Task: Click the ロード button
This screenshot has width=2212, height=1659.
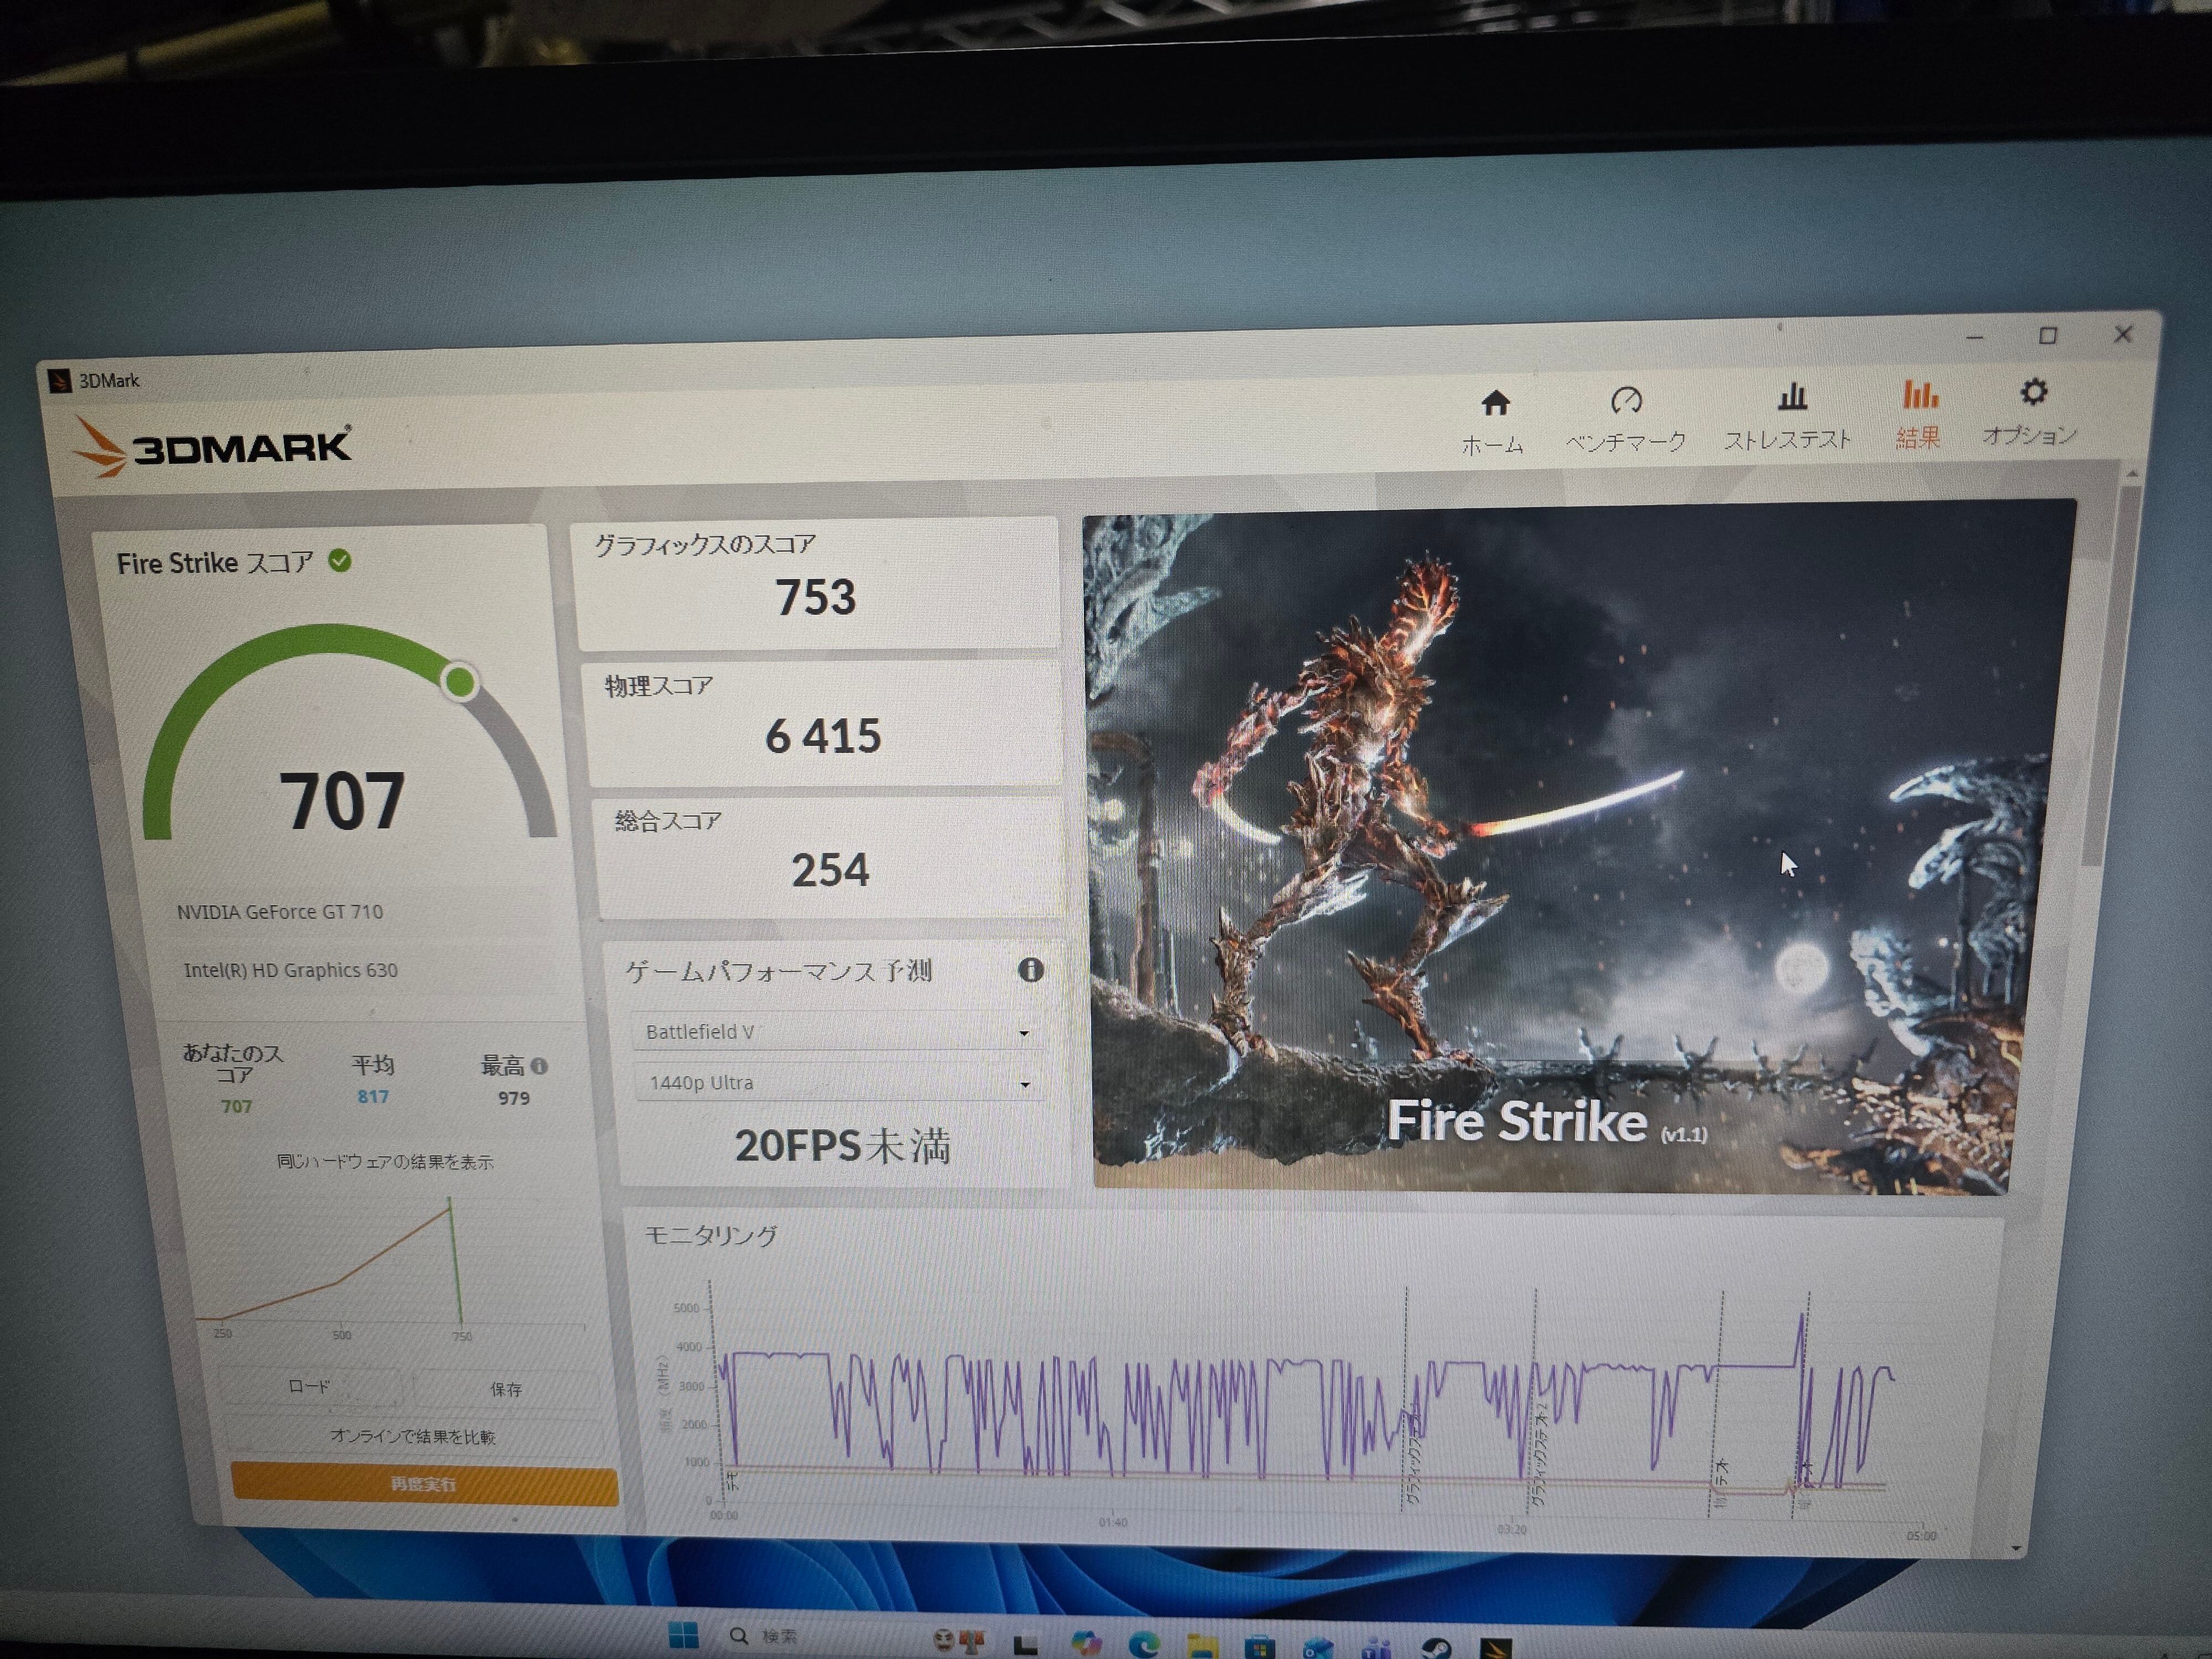Action: click(x=309, y=1386)
